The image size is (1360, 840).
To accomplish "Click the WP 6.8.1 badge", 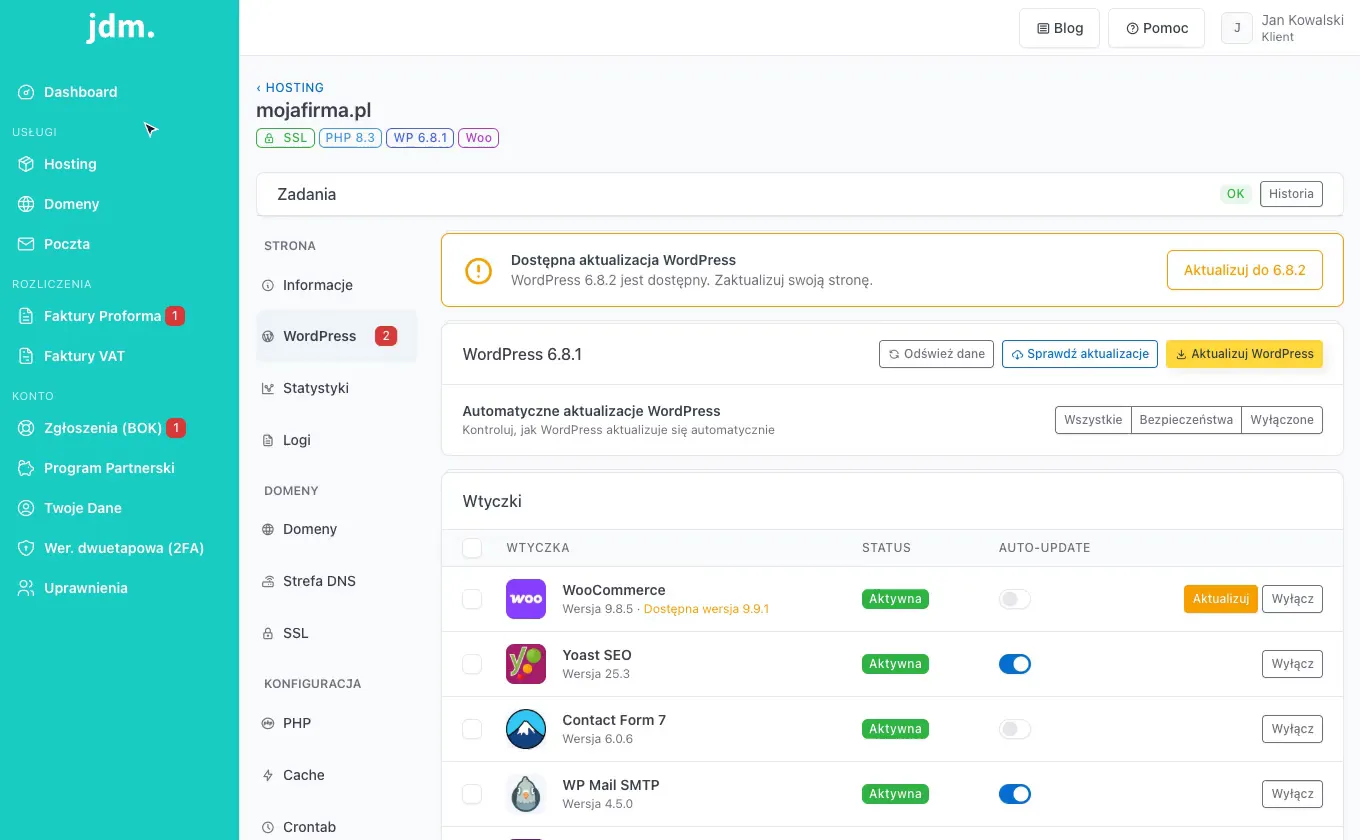I will pos(420,138).
